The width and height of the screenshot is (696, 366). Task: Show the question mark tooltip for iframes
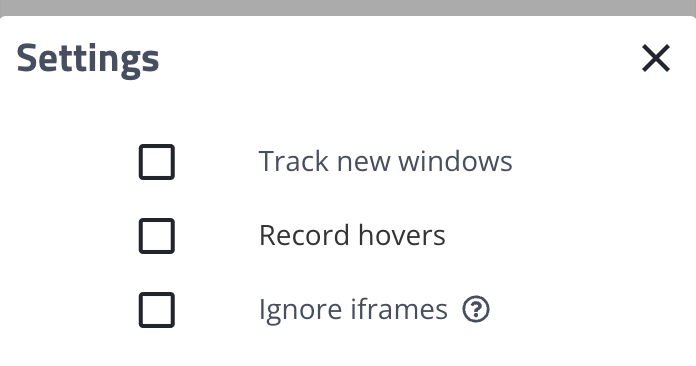point(476,309)
